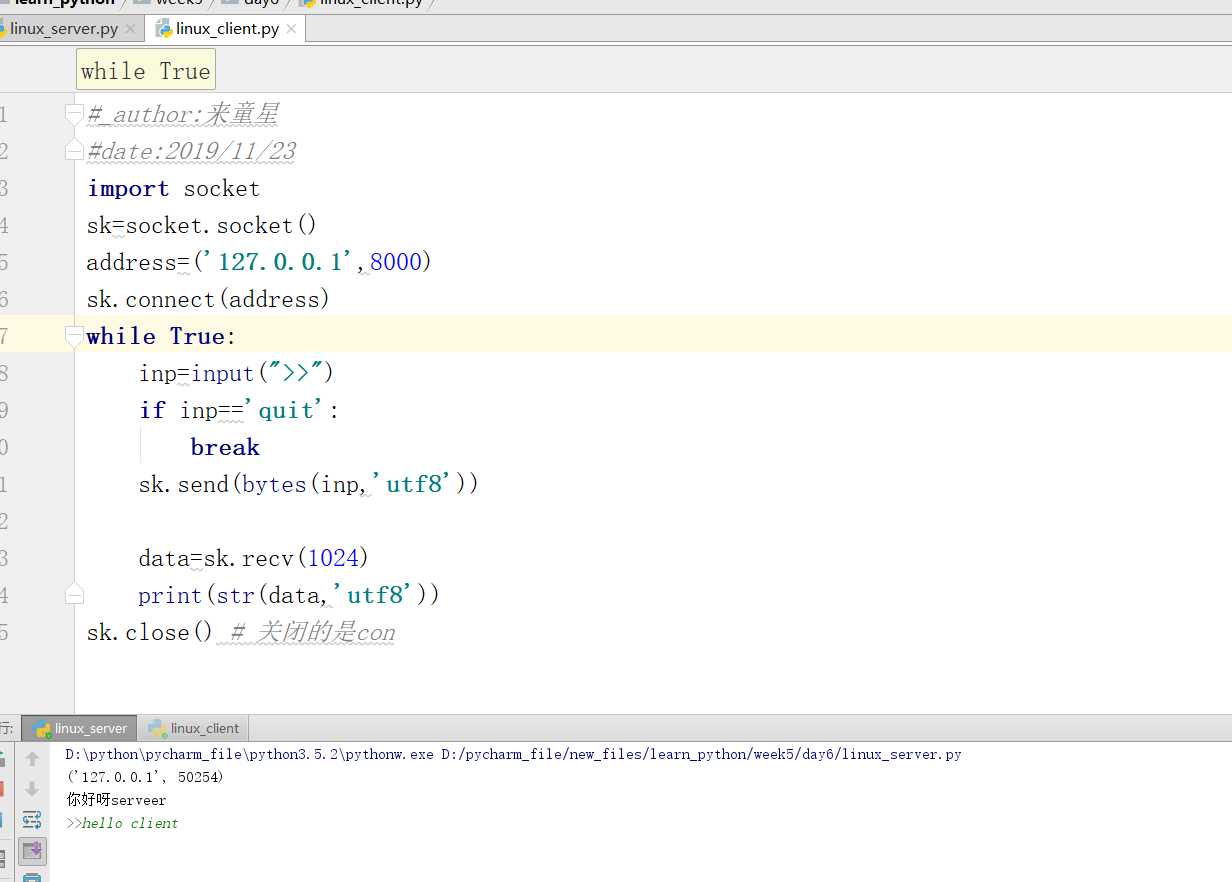
Task: Click the print(str(data,'utf8')) line
Action: coord(289,595)
